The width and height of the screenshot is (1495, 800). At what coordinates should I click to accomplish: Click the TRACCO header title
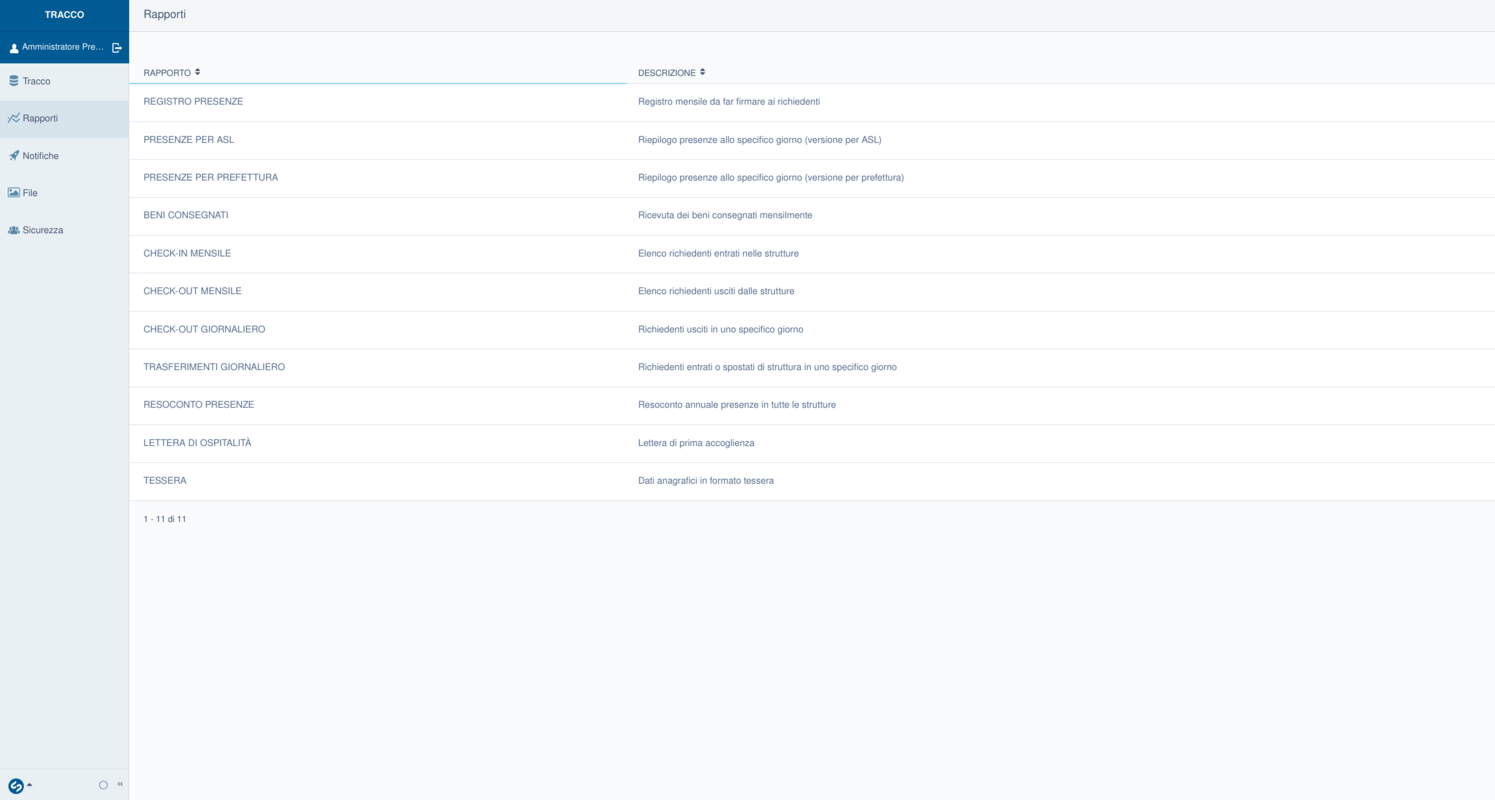[64, 15]
